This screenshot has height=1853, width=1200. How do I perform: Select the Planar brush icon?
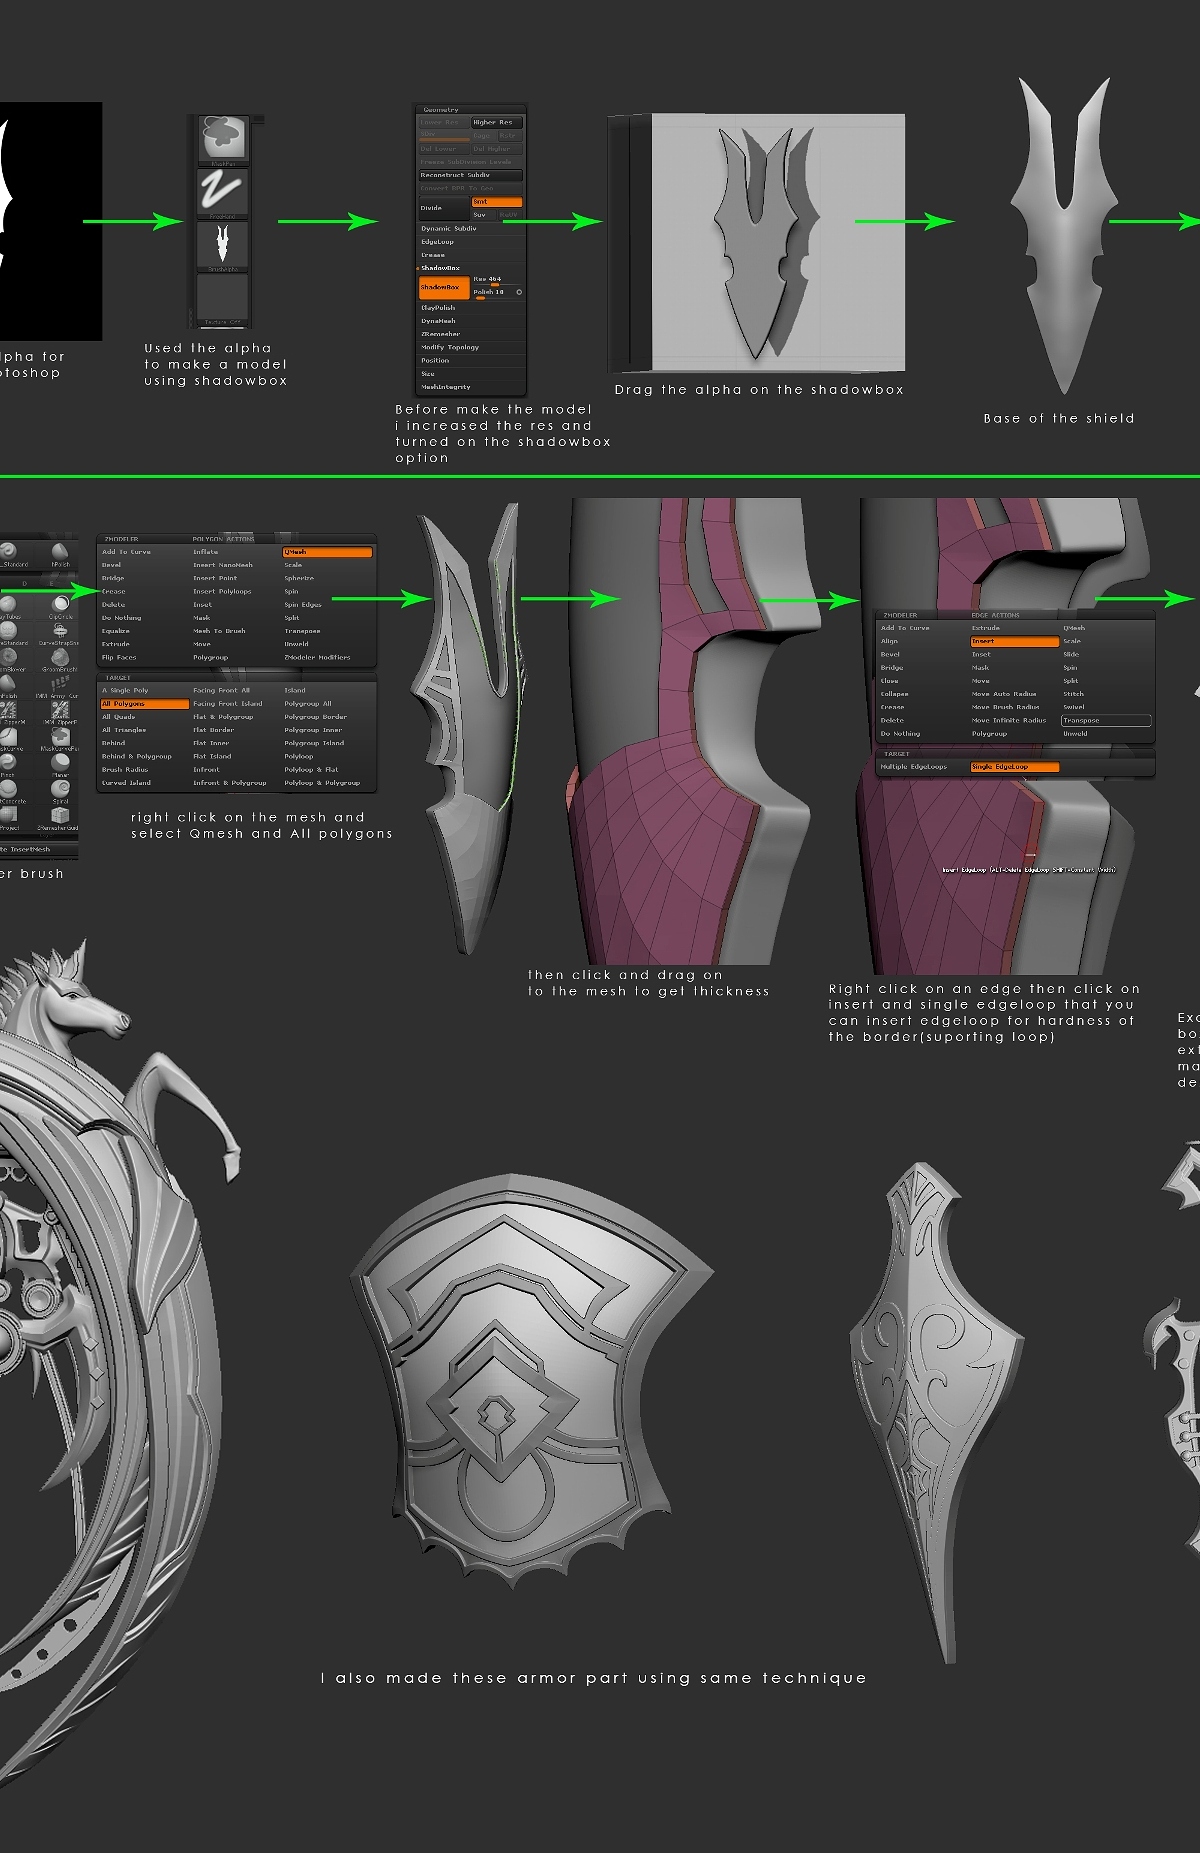(x=60, y=763)
